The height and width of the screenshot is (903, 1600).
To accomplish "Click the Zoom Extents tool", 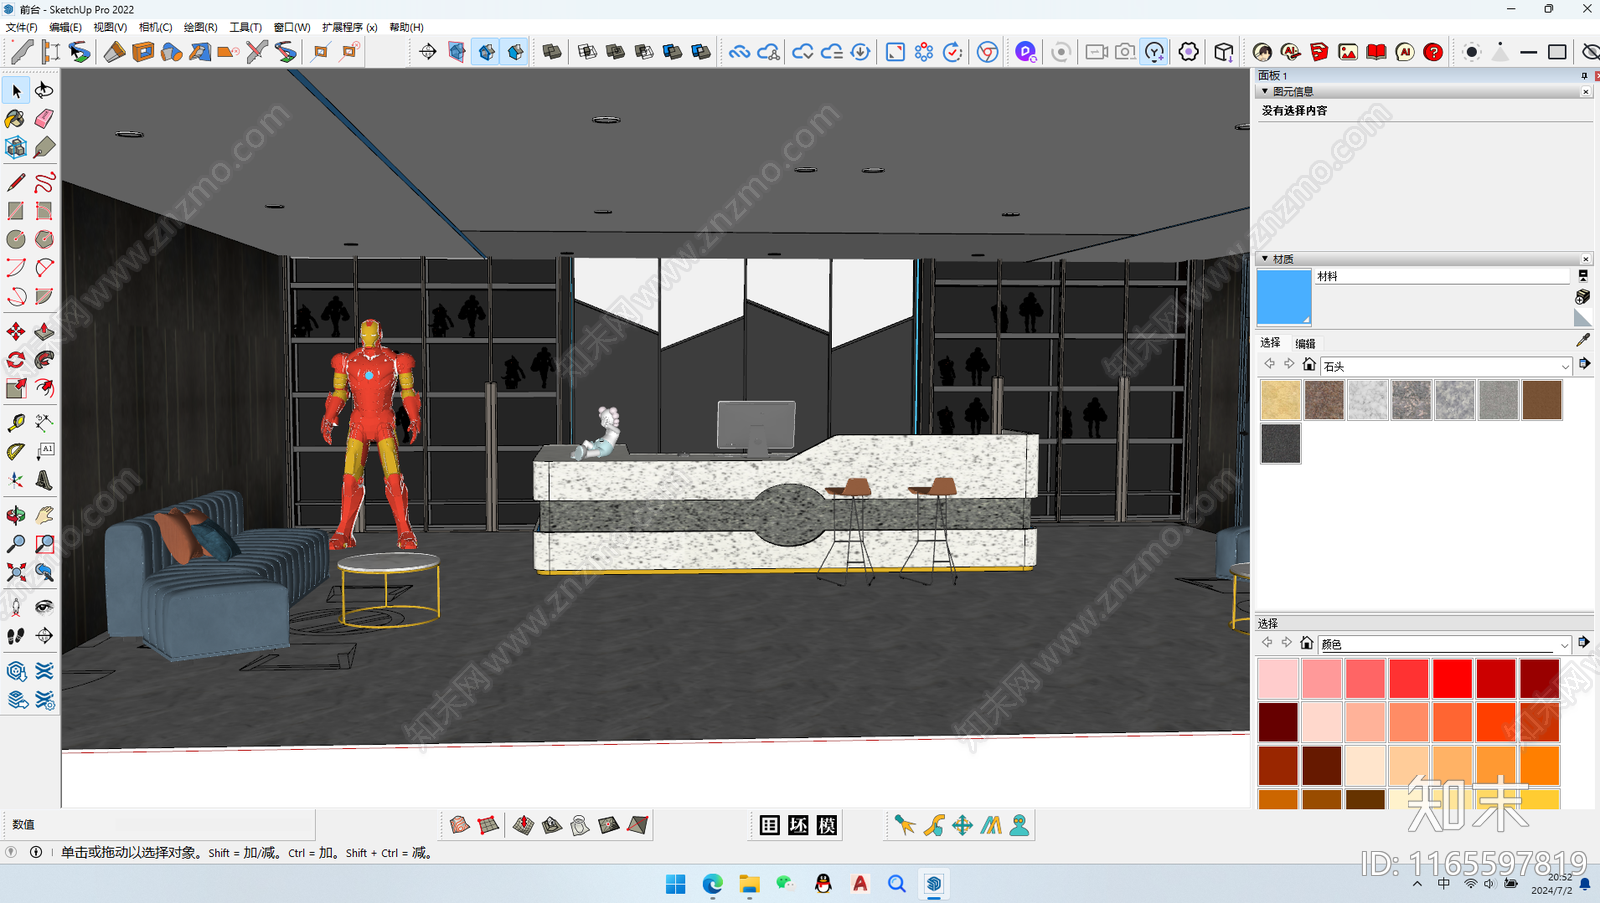I will pos(16,573).
